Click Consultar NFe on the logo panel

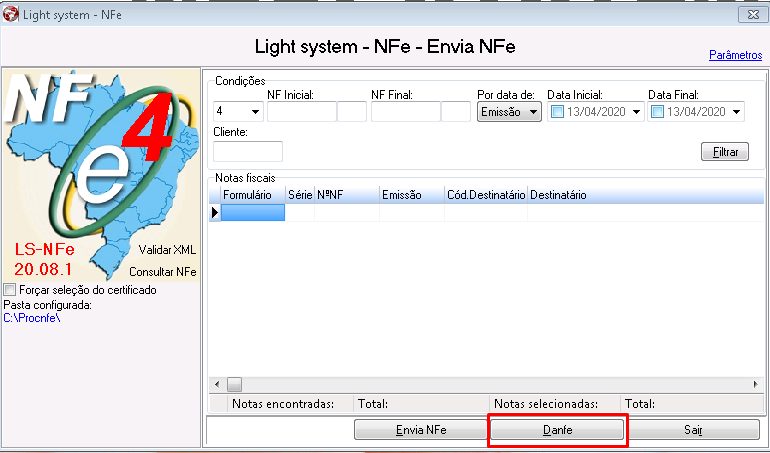(x=163, y=272)
